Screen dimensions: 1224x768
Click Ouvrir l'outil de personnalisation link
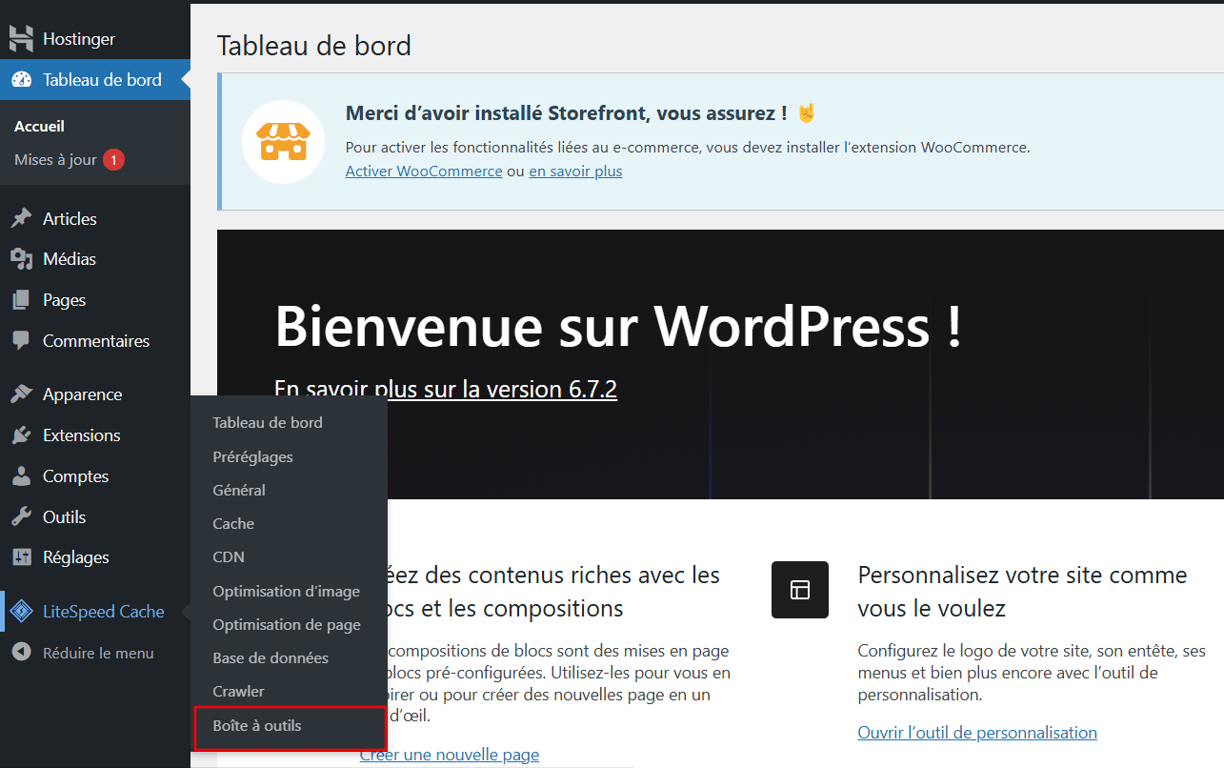click(977, 733)
